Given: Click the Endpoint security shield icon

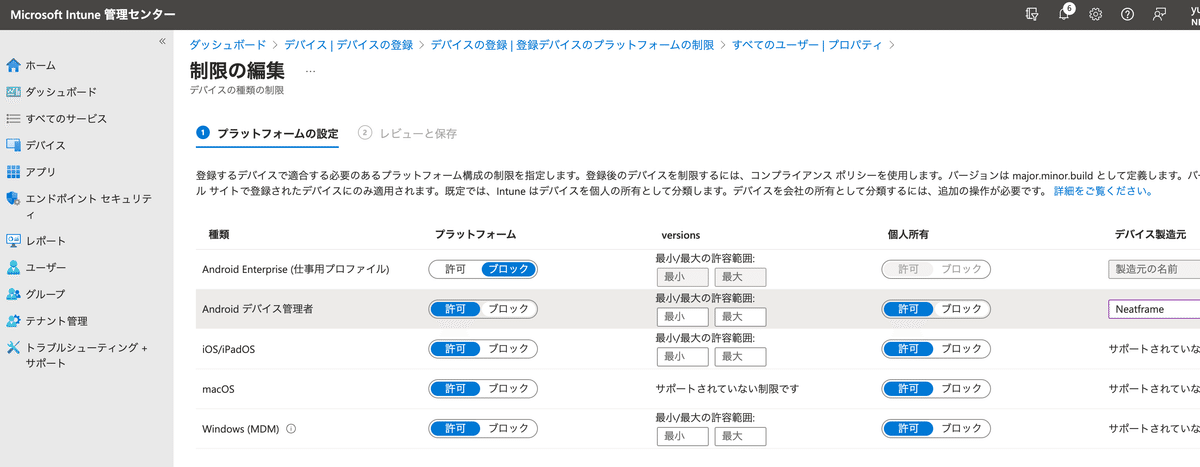Looking at the screenshot, I should [x=13, y=198].
